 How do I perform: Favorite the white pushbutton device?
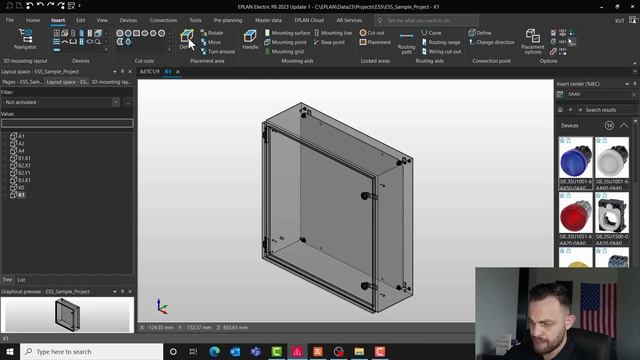click(598, 140)
